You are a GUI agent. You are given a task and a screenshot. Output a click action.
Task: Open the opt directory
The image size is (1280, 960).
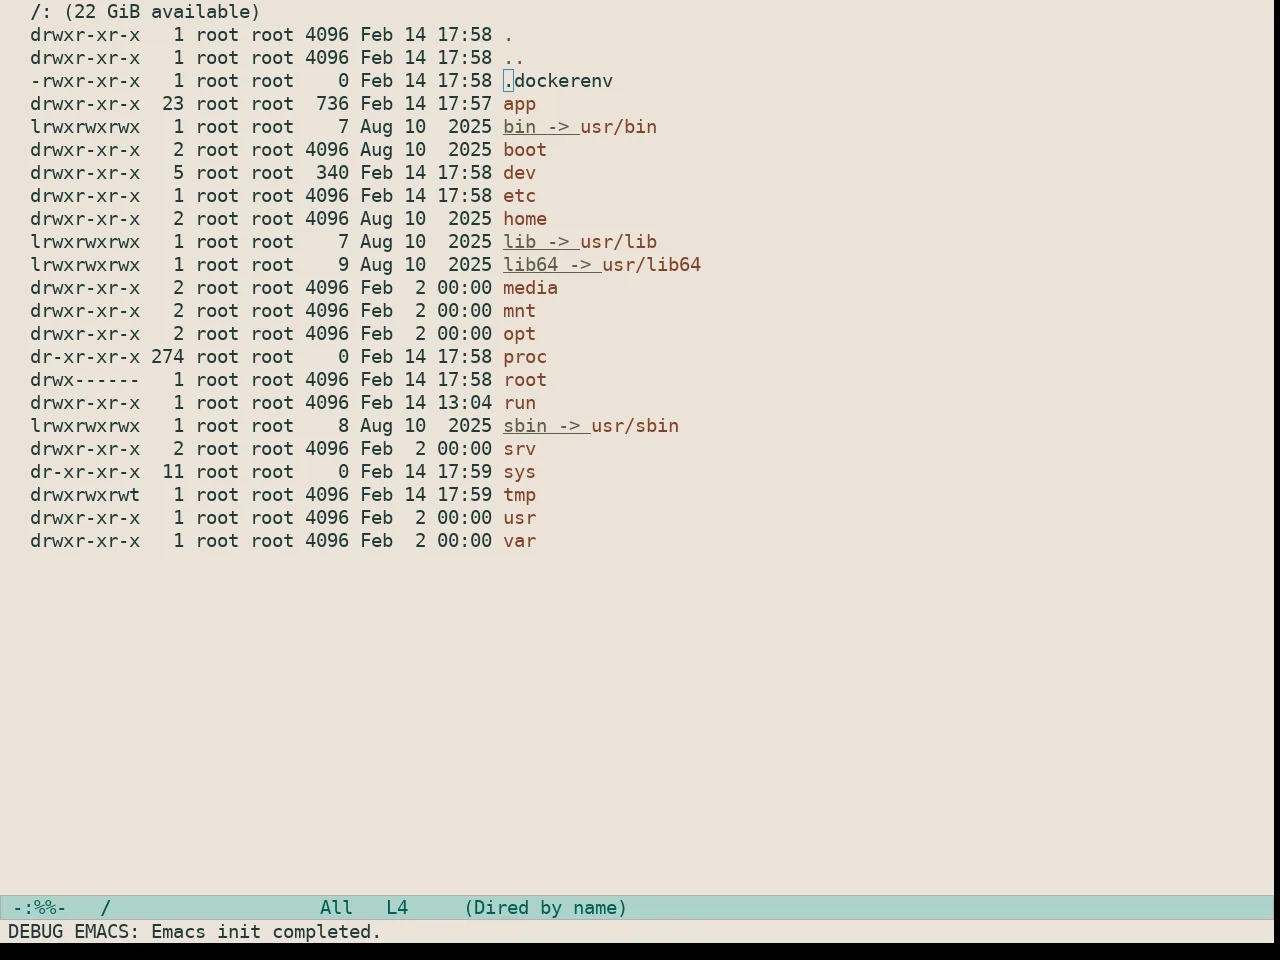[519, 334]
